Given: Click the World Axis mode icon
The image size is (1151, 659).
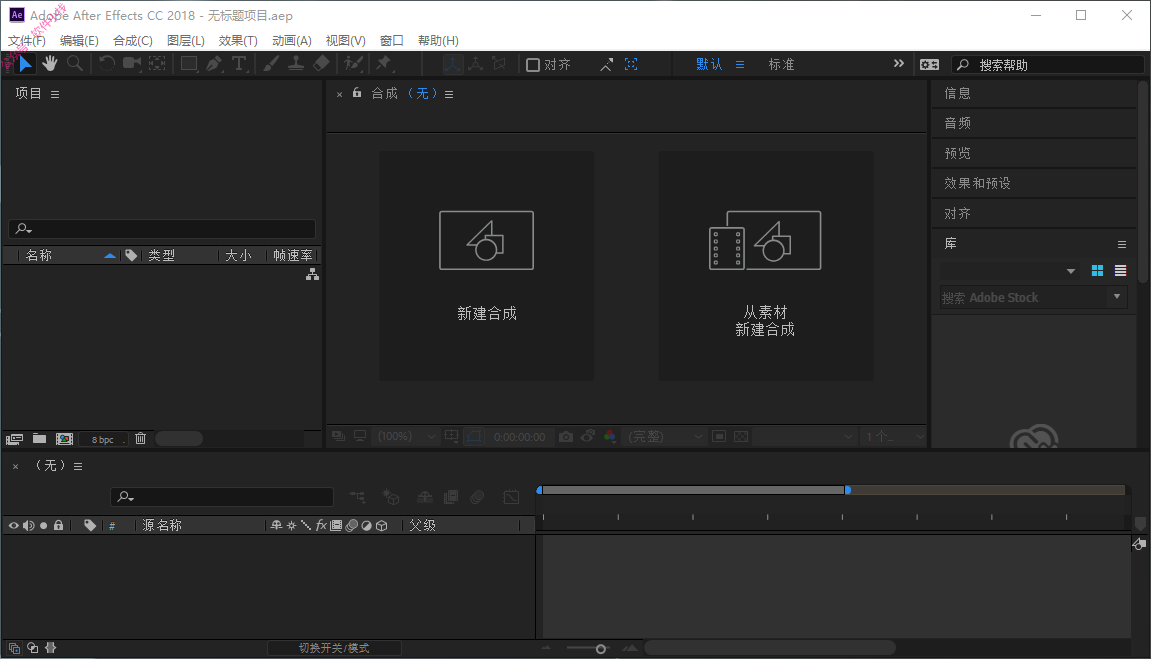Looking at the screenshot, I should coord(476,64).
